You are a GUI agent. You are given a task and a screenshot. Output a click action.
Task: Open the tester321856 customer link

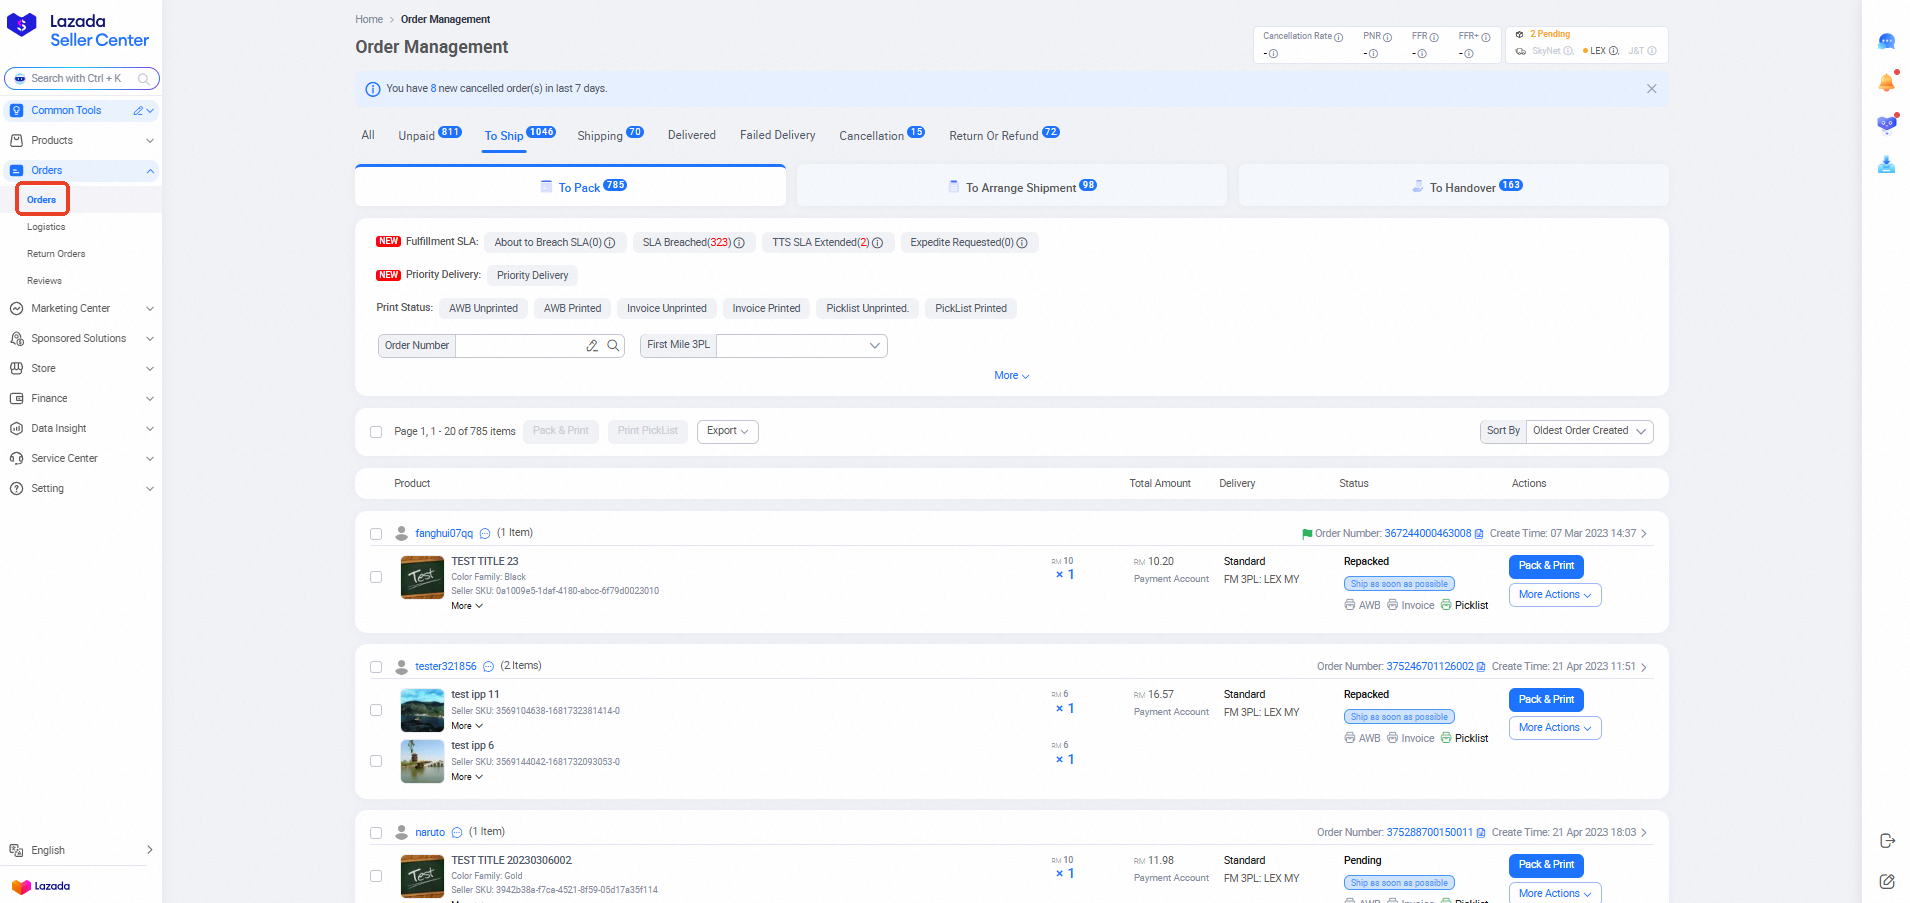pyautogui.click(x=446, y=666)
